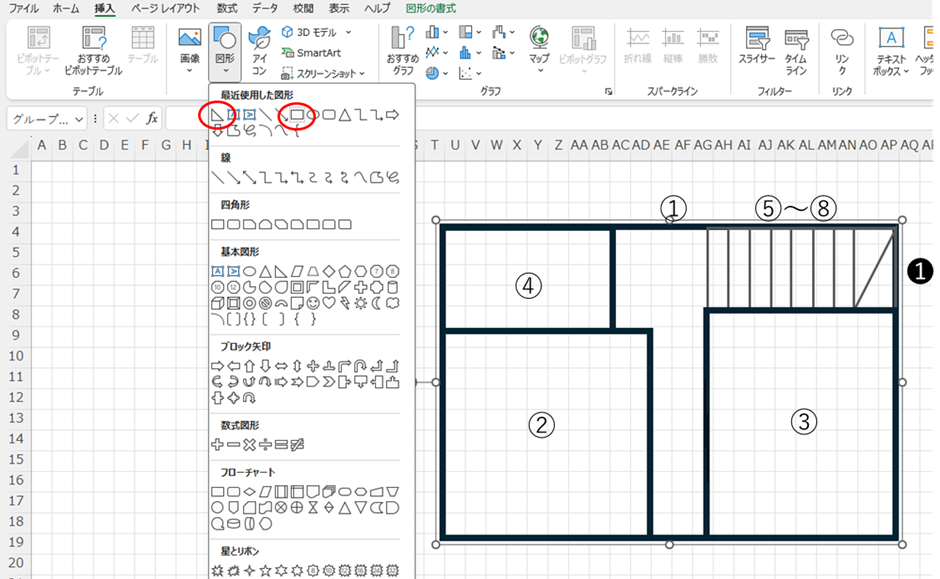
Task: Open the 図形の書式 (Shape Format) tab
Action: coord(431,8)
